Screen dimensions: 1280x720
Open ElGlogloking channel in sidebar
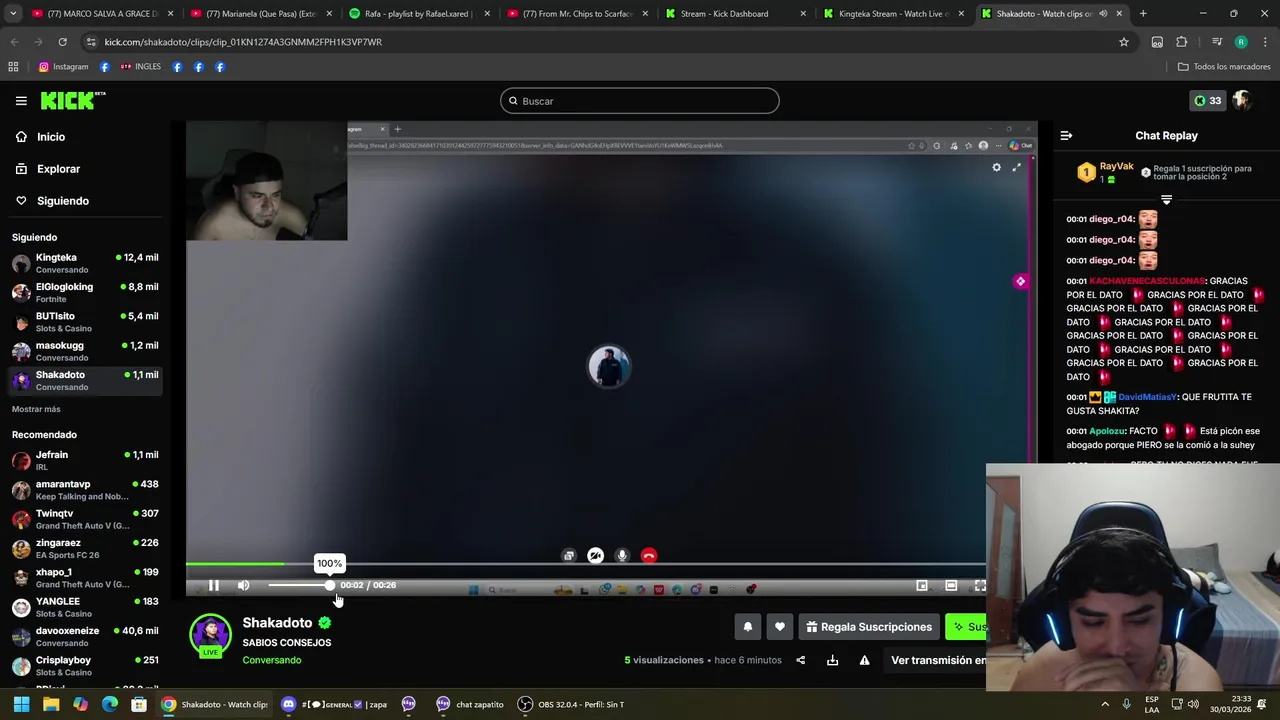tap(84, 292)
